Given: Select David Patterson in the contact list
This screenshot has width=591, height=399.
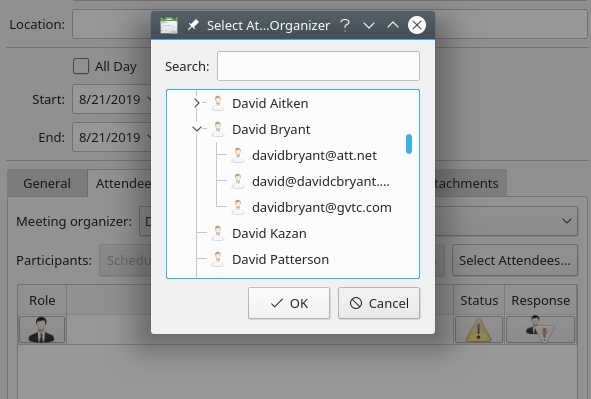Looking at the screenshot, I should click(280, 259).
